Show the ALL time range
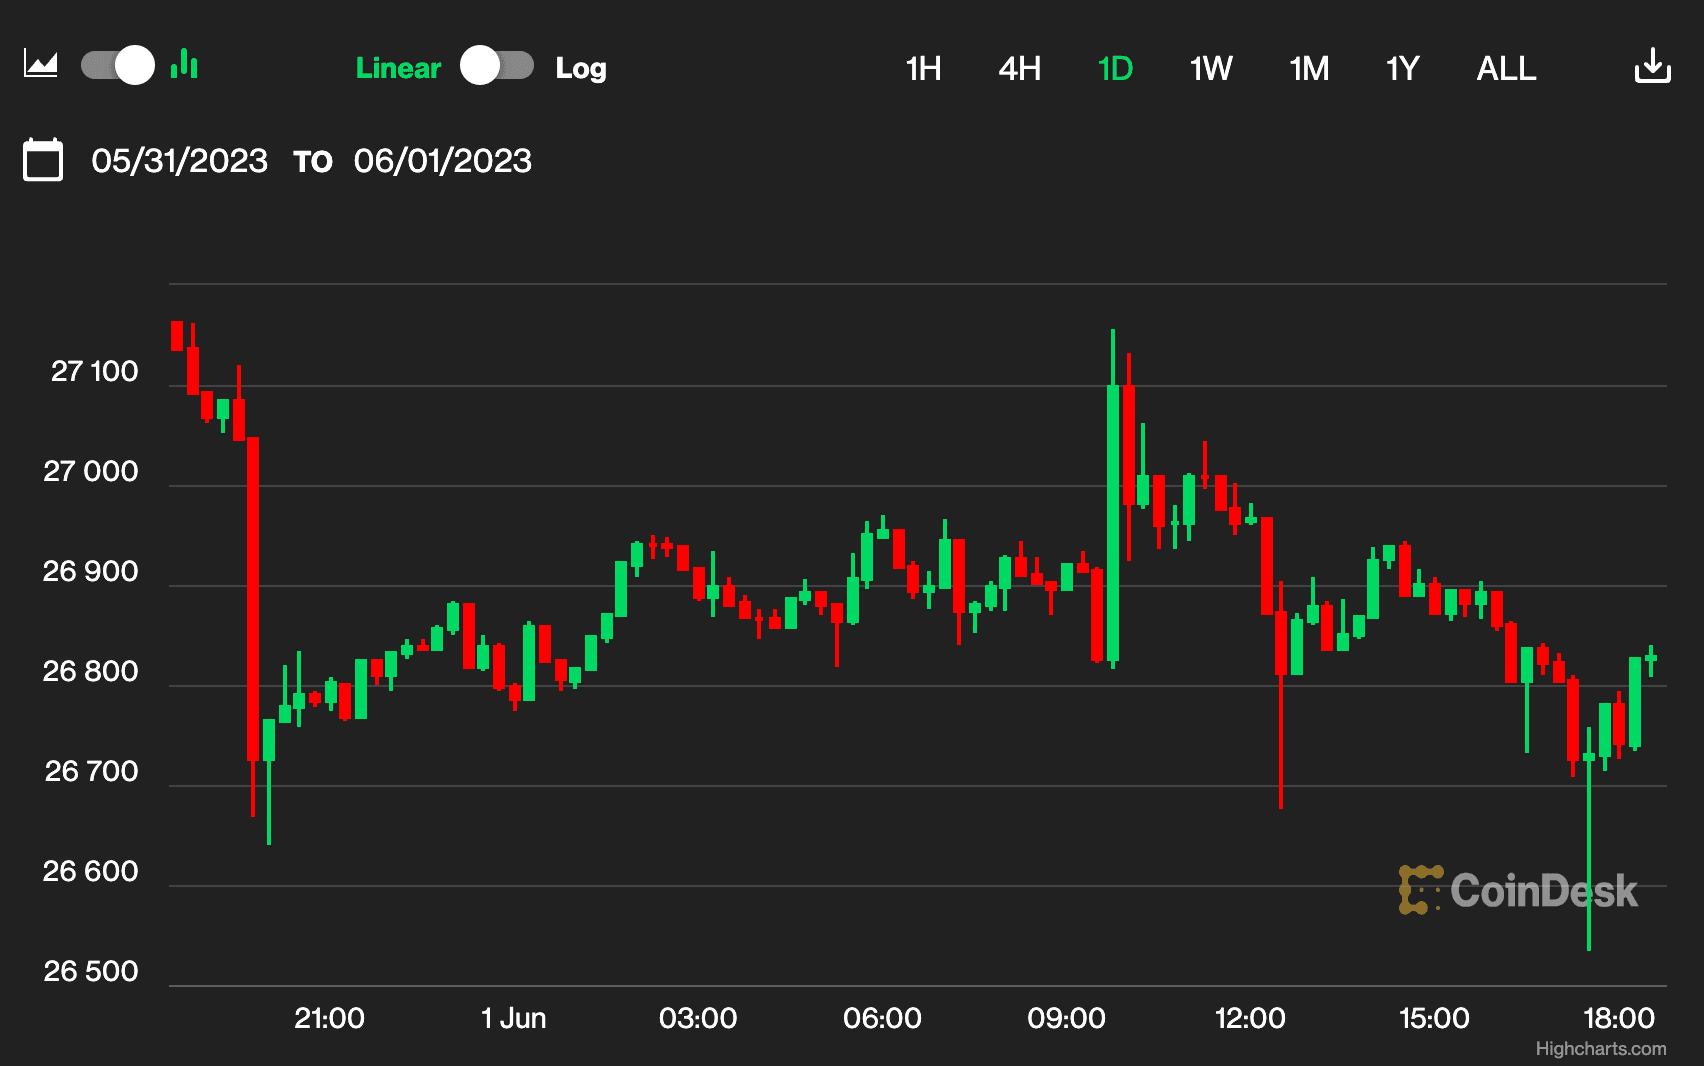This screenshot has width=1704, height=1066. tap(1506, 68)
